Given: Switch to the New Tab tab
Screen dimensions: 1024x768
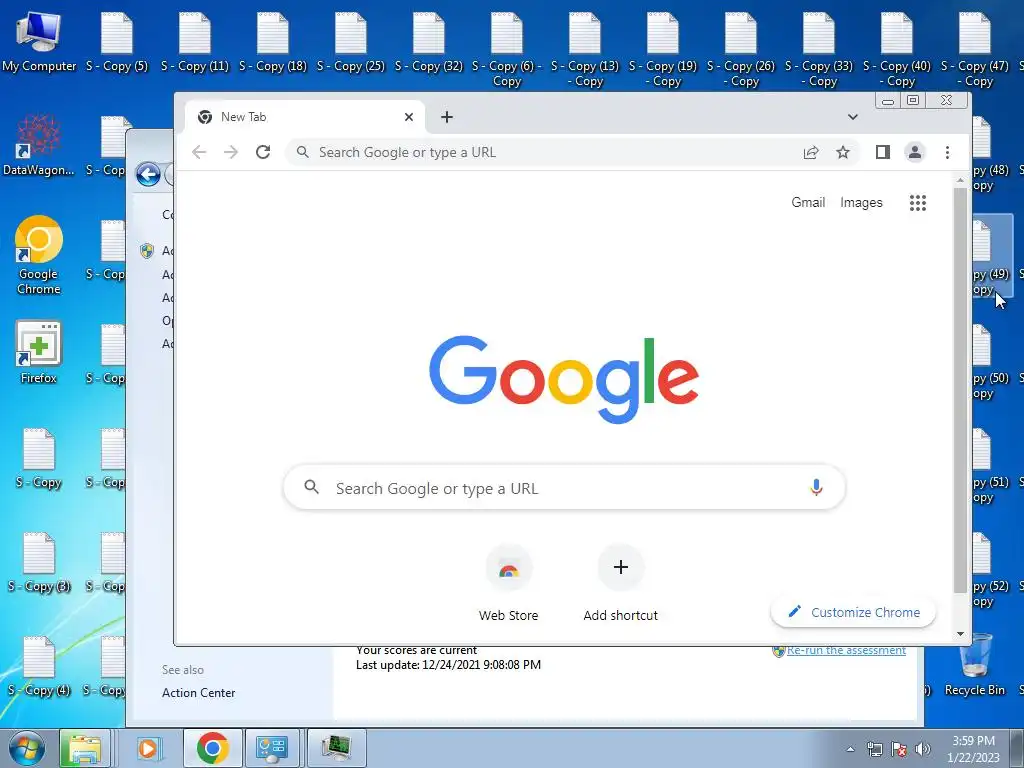Looking at the screenshot, I should coord(305,117).
